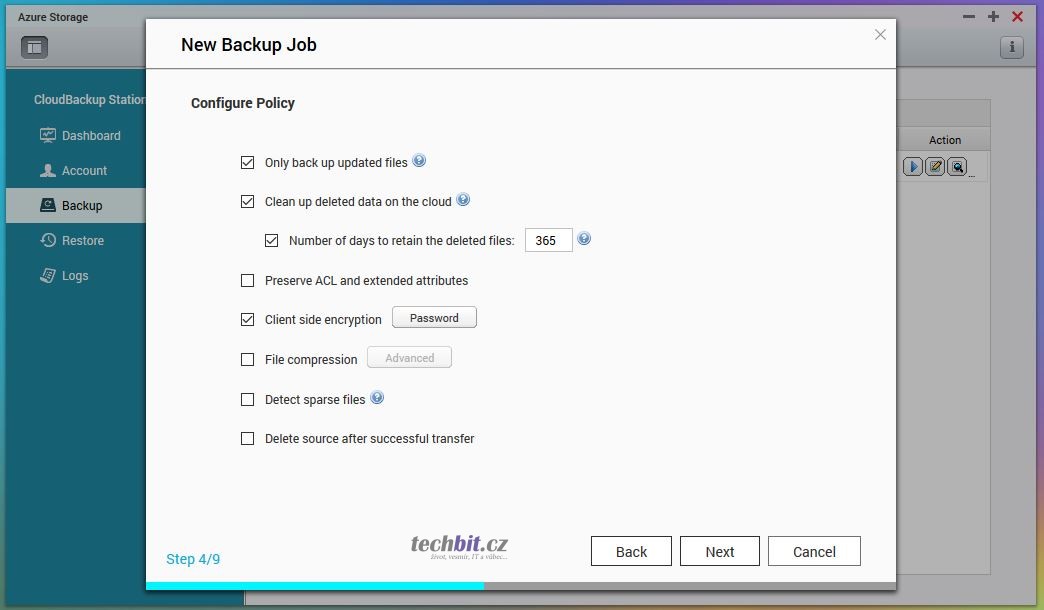
Task: Click the view job details magnifier icon
Action: pyautogui.click(x=957, y=167)
